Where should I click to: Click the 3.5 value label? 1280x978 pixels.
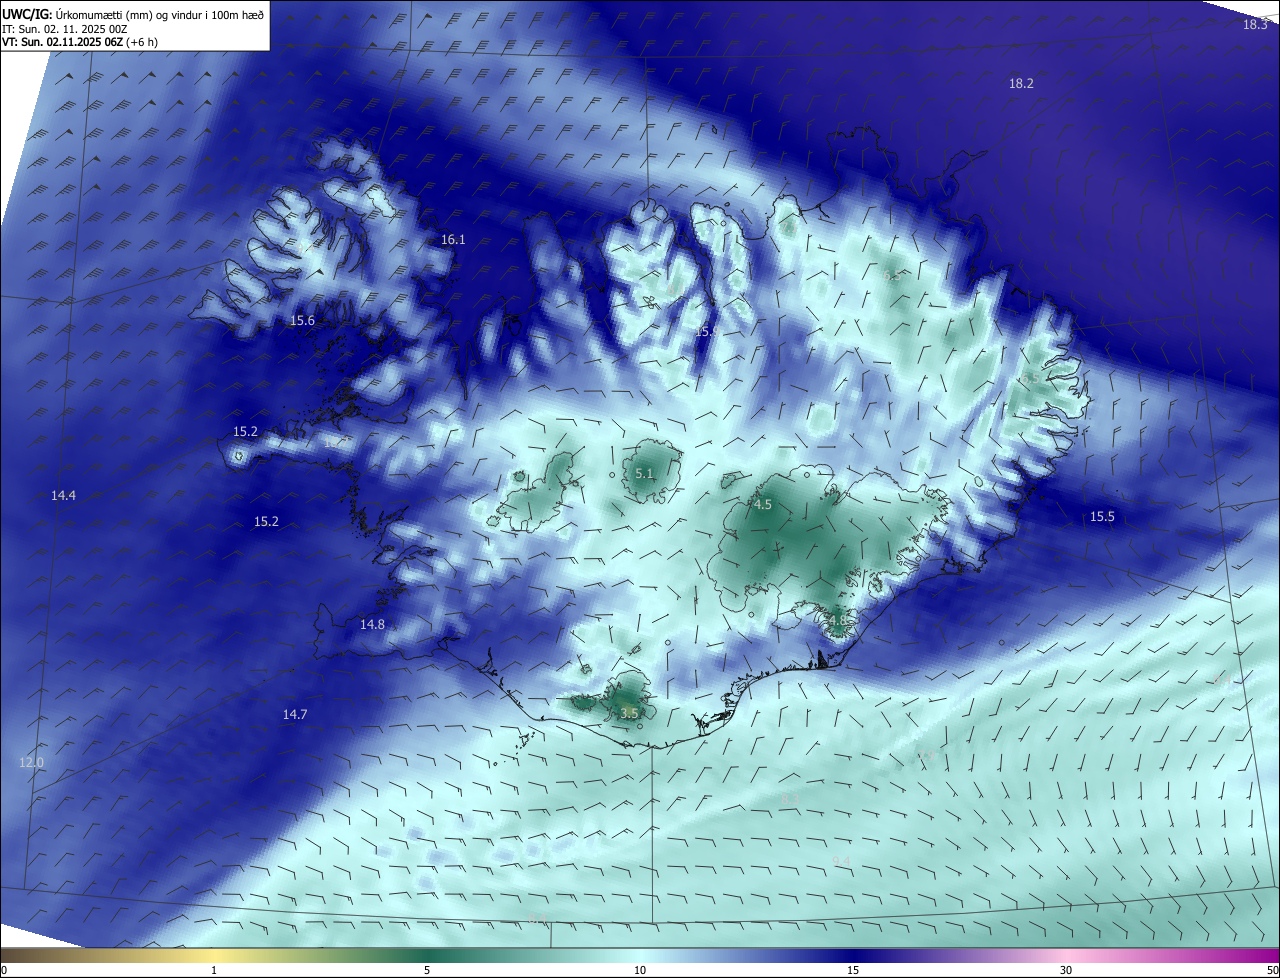coord(629,714)
